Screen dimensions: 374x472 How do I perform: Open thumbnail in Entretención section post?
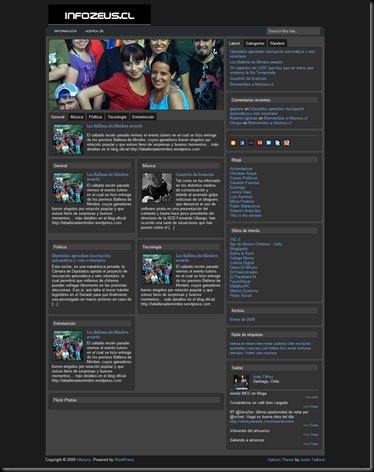pyautogui.click(x=68, y=346)
